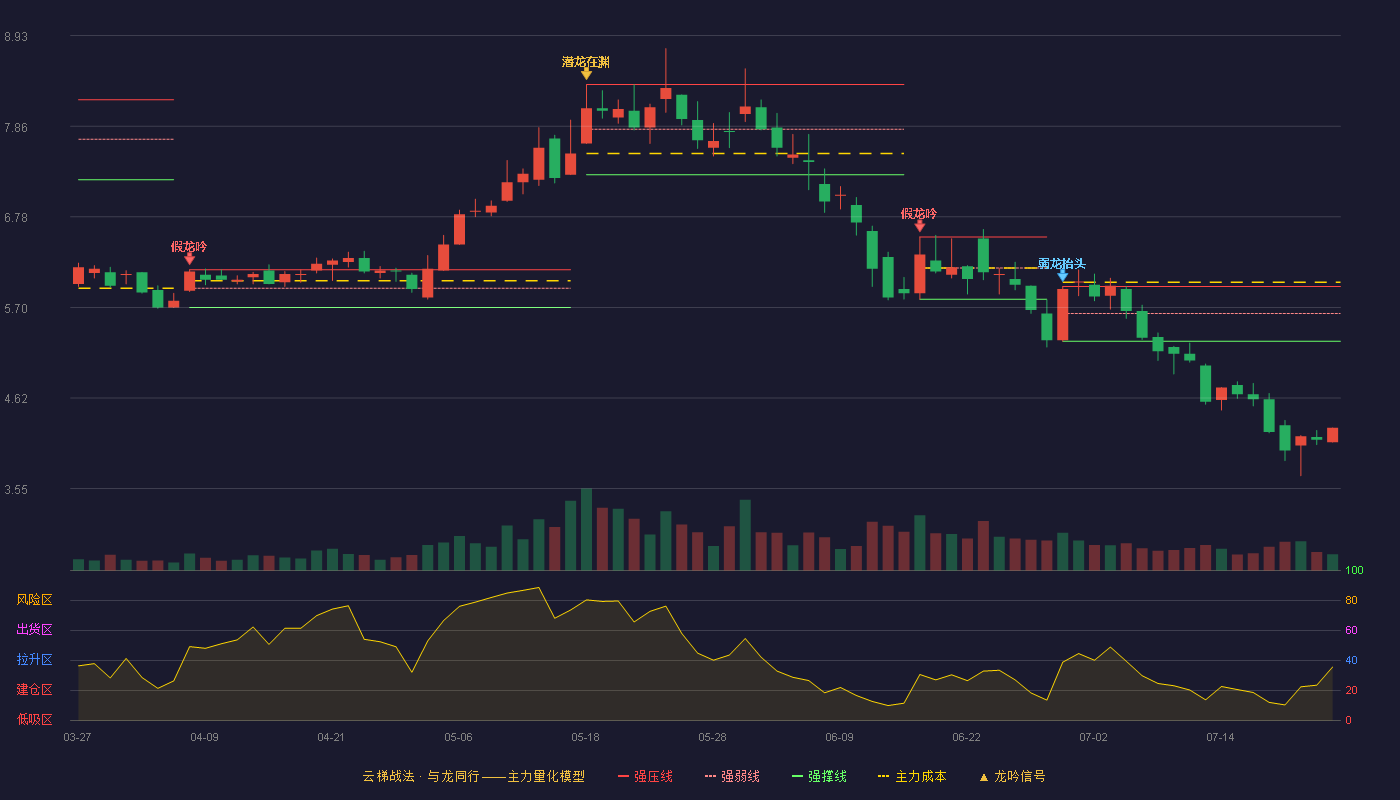
Task: Click the 07-02 date axis label
Action: (1093, 737)
